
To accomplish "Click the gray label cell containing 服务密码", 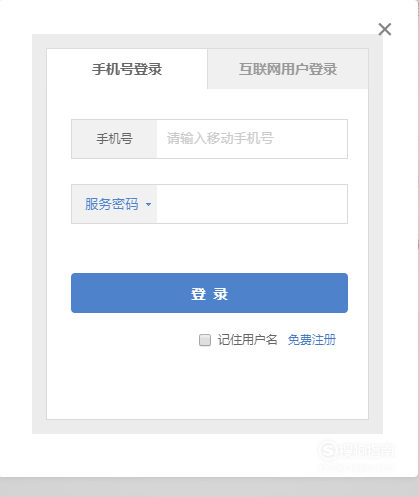I will point(114,204).
